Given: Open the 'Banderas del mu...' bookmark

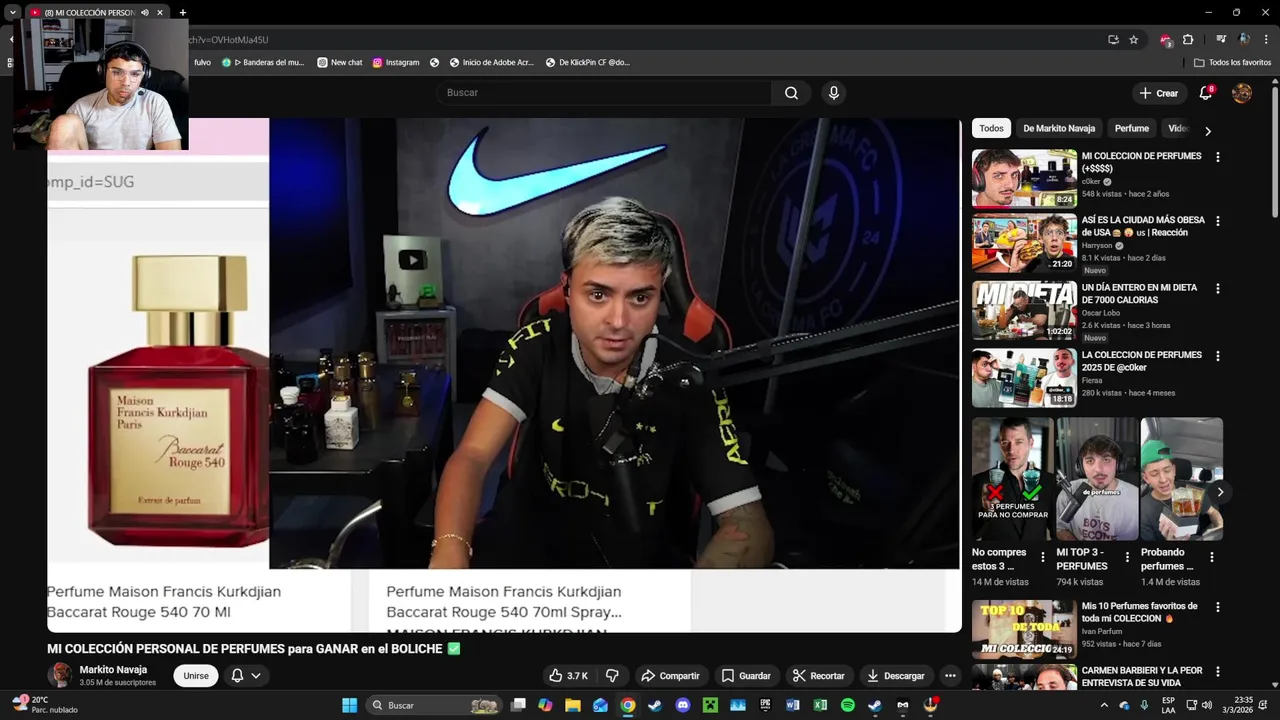Looking at the screenshot, I should coord(262,62).
